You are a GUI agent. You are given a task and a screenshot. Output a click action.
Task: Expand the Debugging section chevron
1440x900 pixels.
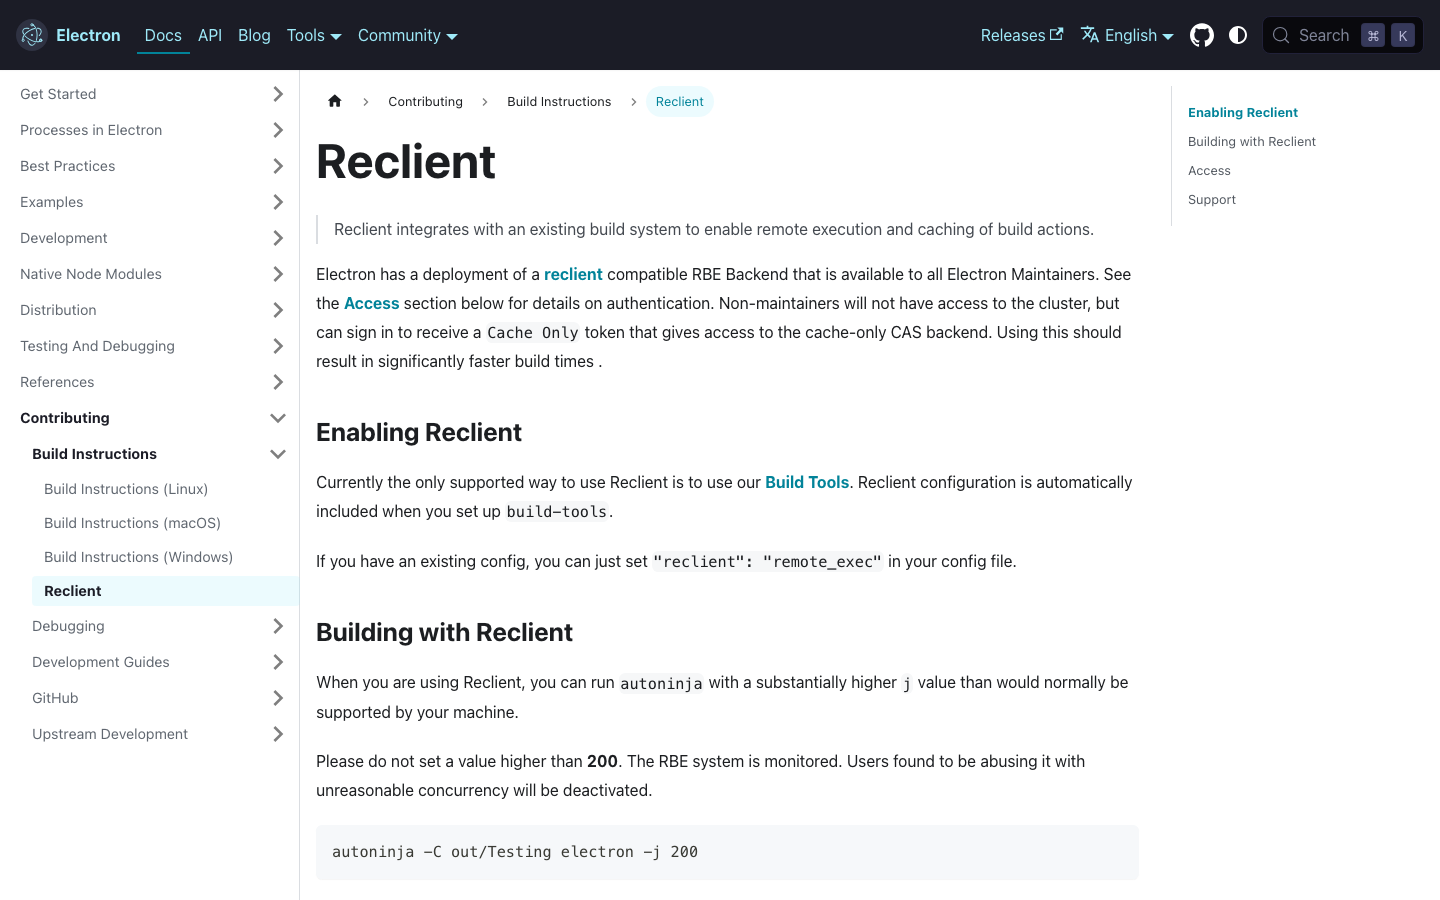278,626
